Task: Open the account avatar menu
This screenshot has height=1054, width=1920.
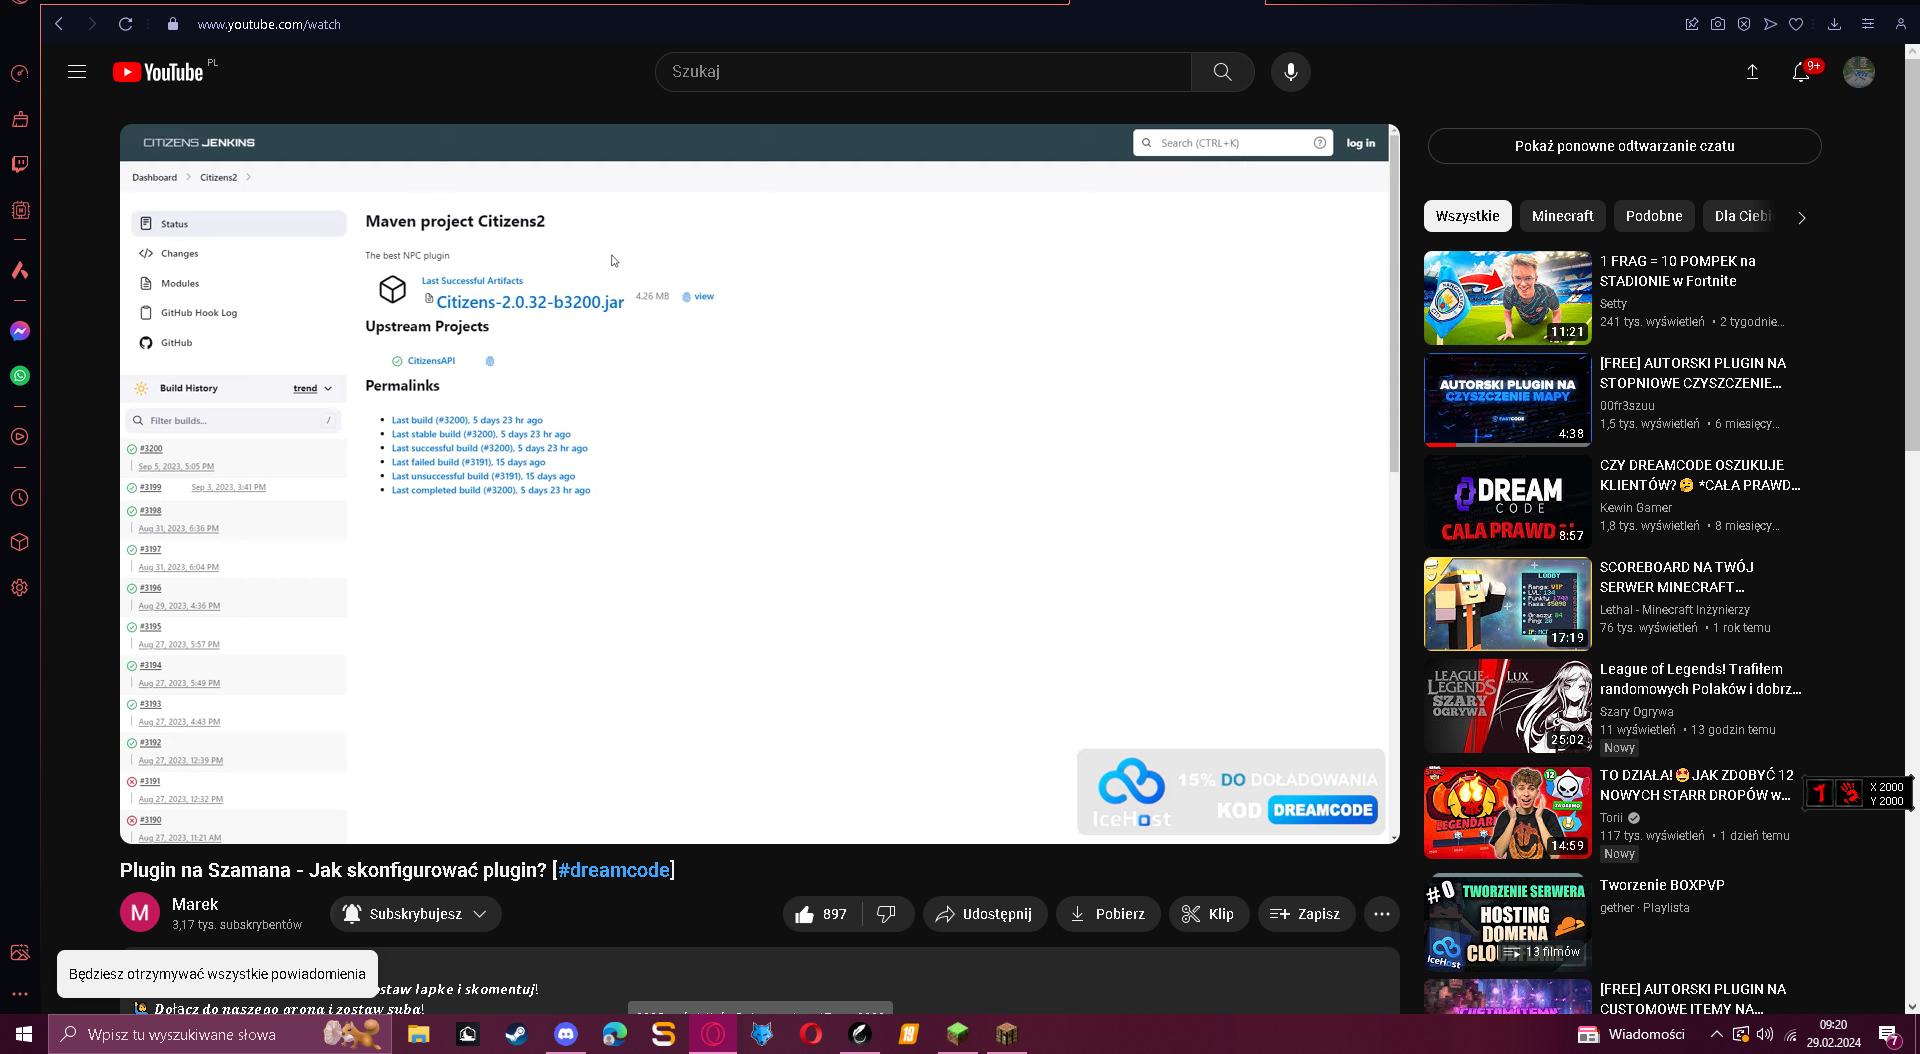Action: coord(1858,72)
